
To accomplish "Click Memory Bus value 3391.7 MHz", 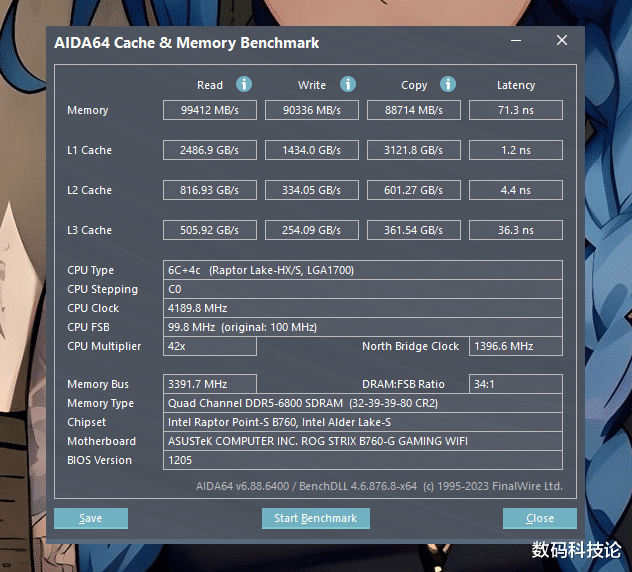I will tap(210, 384).
